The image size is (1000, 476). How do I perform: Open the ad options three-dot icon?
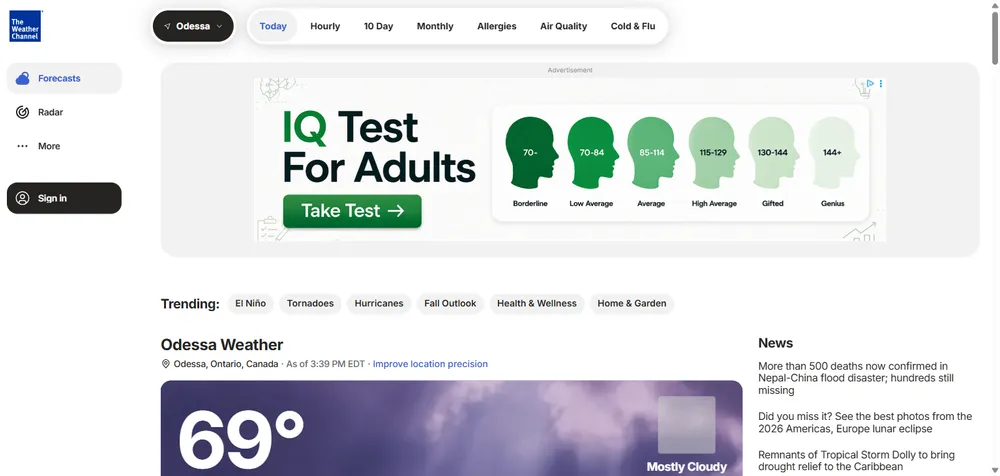coord(881,84)
